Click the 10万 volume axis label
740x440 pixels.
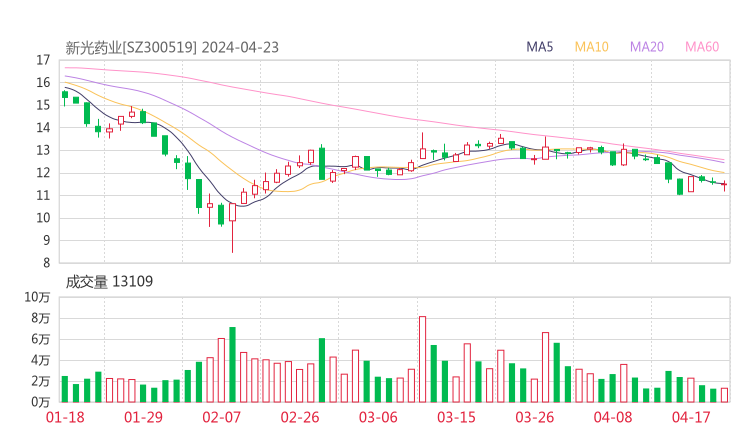37,297
